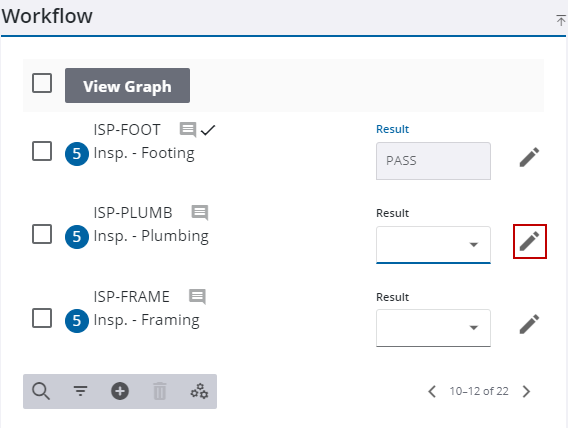Collapse the Workflow panel with the top arrow icon
This screenshot has height=428, width=568.
point(561,20)
